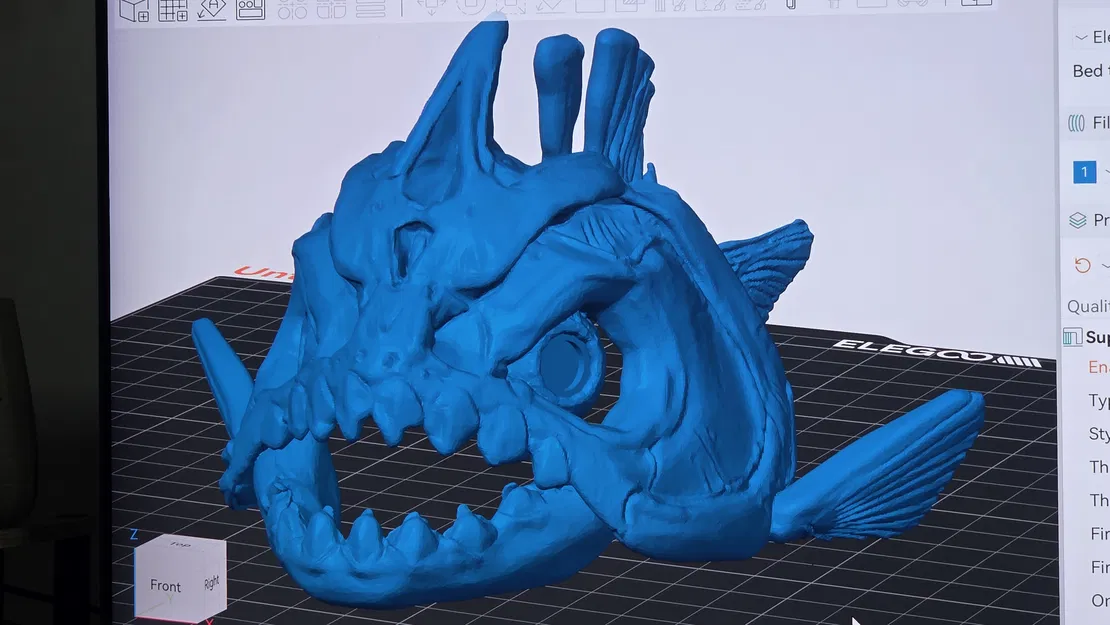Click the support Style row label
This screenshot has width=1110, height=625.
(x=1099, y=433)
